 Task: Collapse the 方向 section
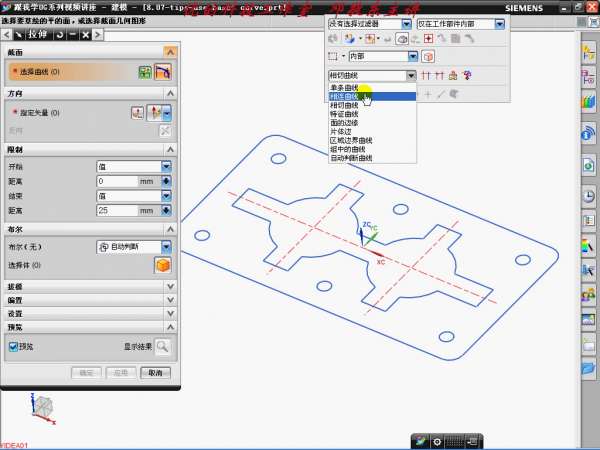[x=170, y=93]
